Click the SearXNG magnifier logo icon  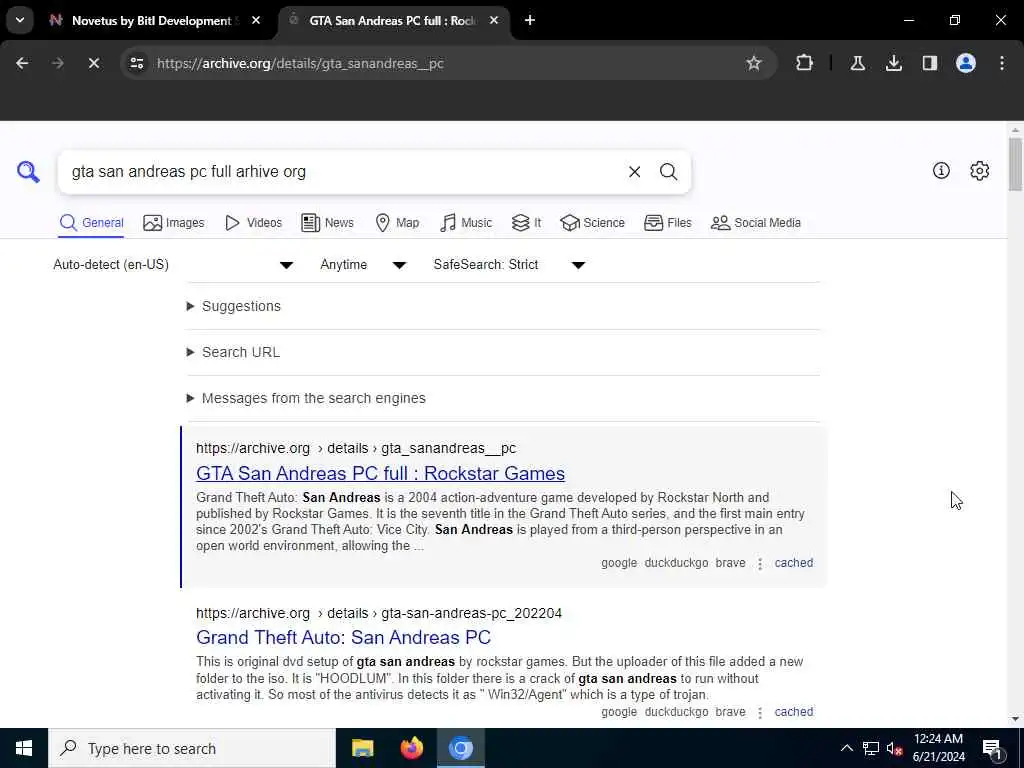pos(28,172)
